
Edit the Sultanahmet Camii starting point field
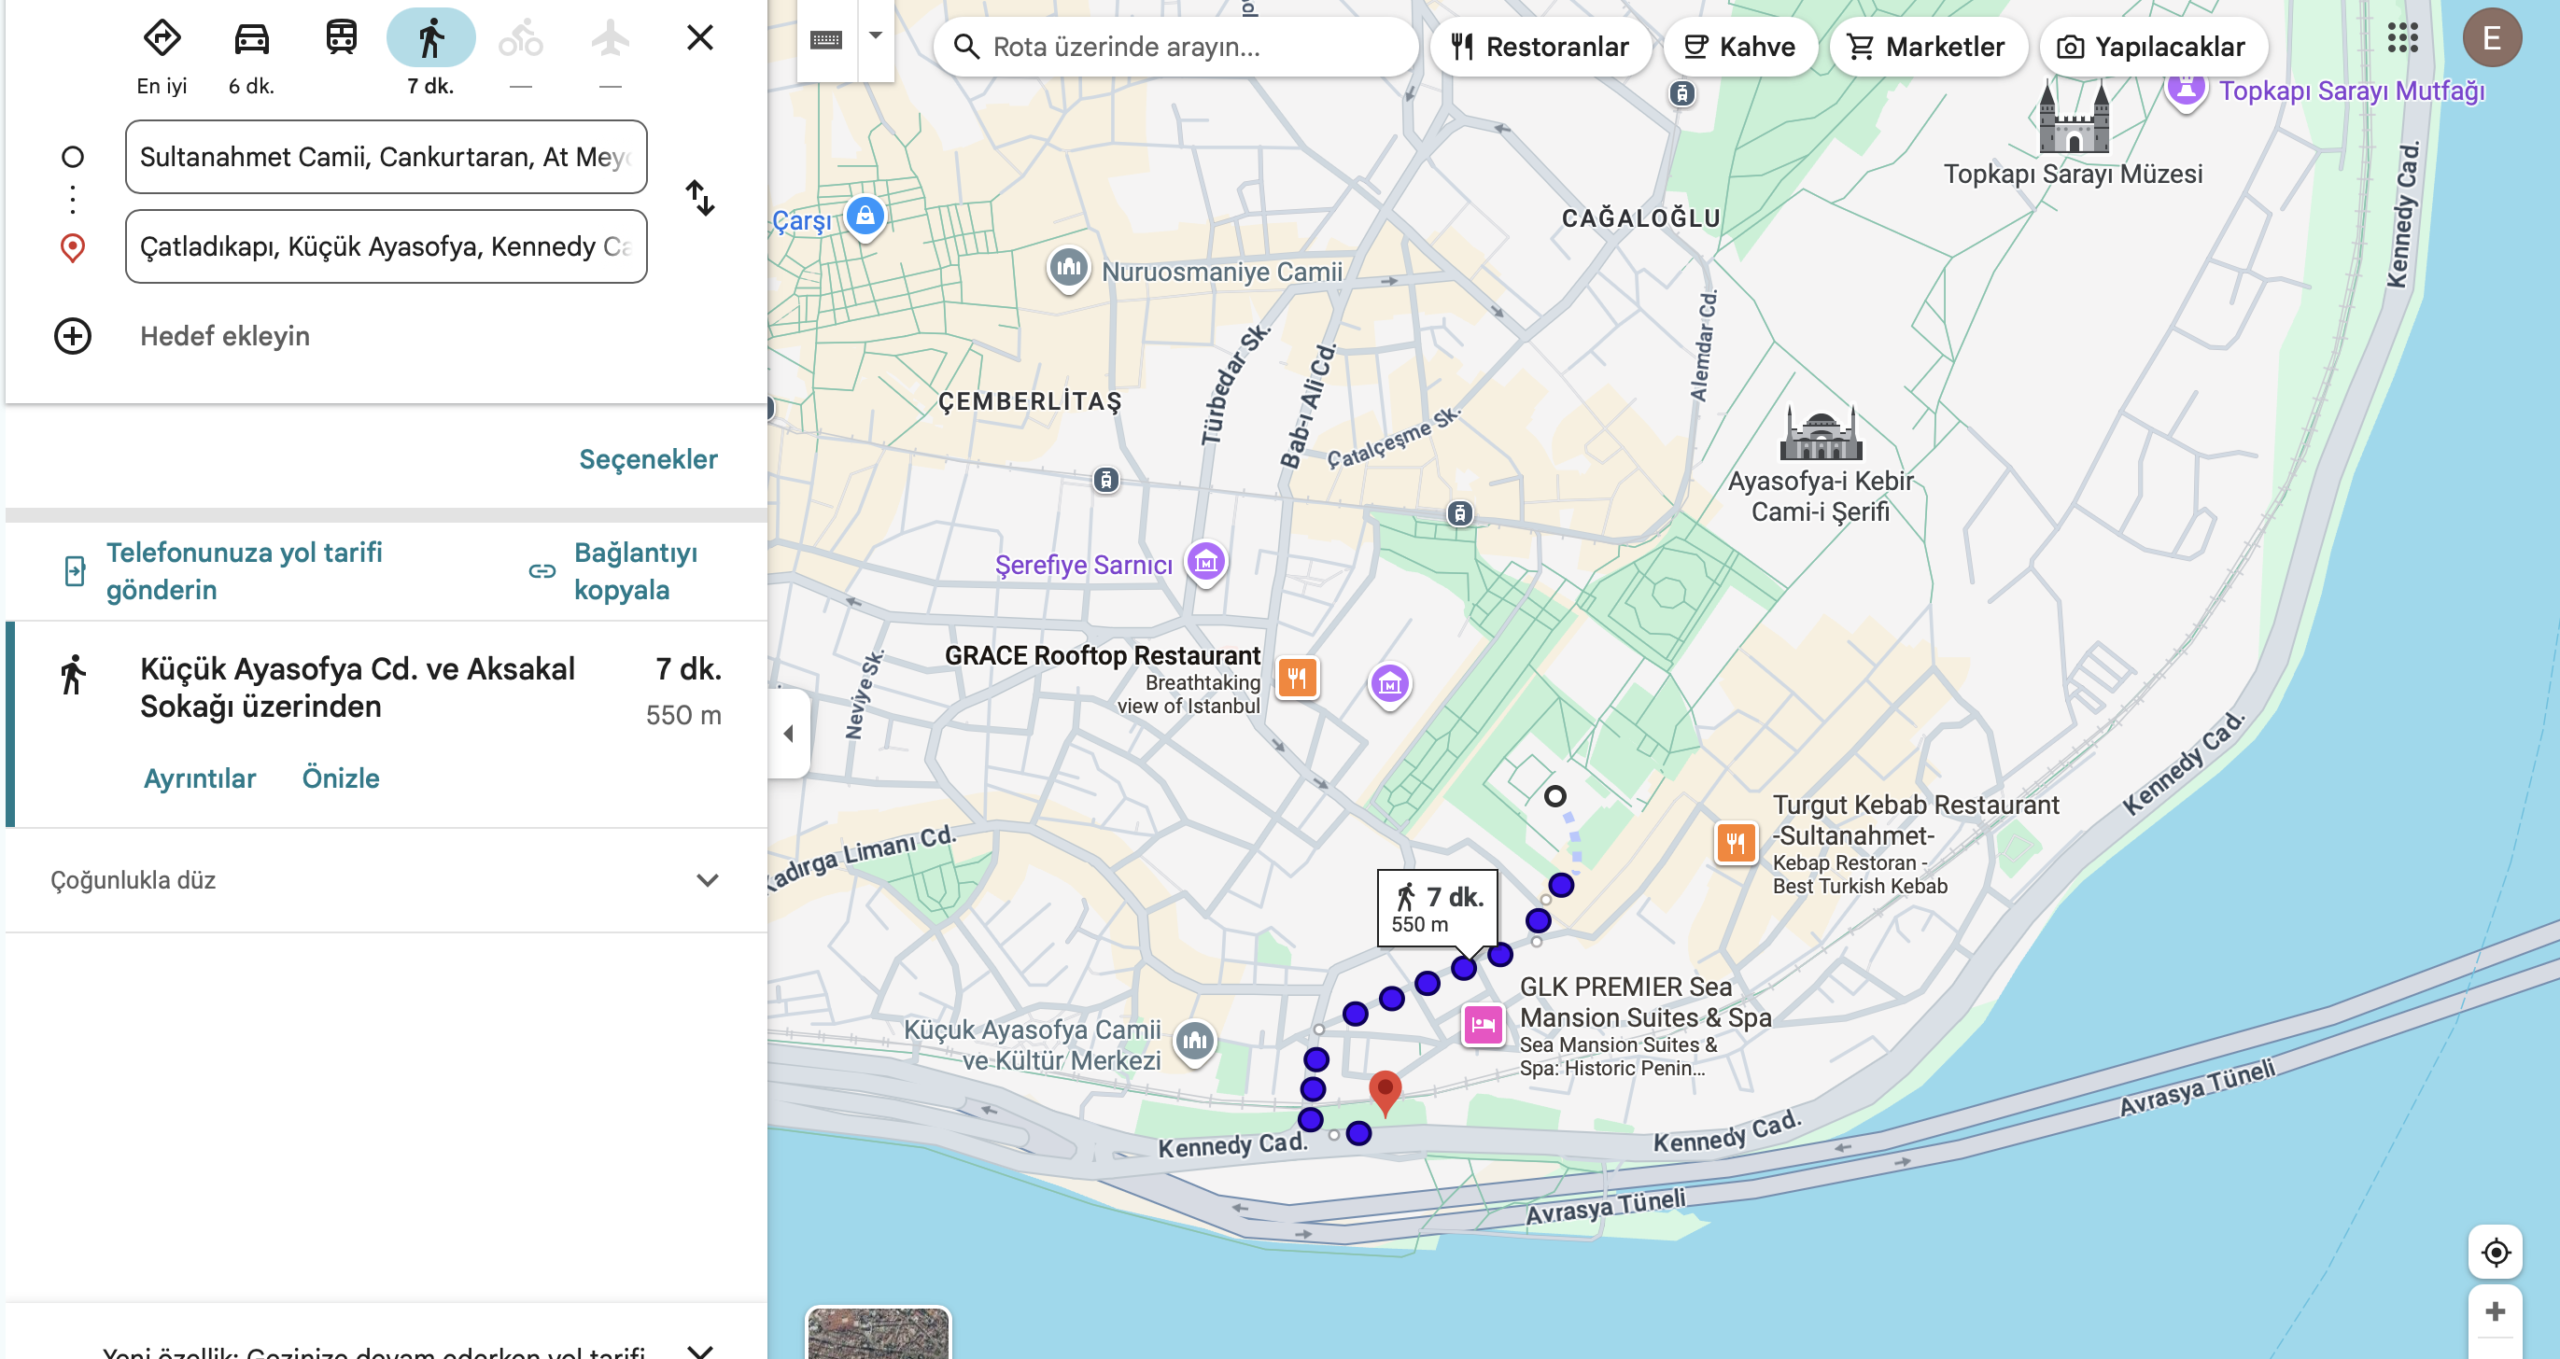point(386,157)
